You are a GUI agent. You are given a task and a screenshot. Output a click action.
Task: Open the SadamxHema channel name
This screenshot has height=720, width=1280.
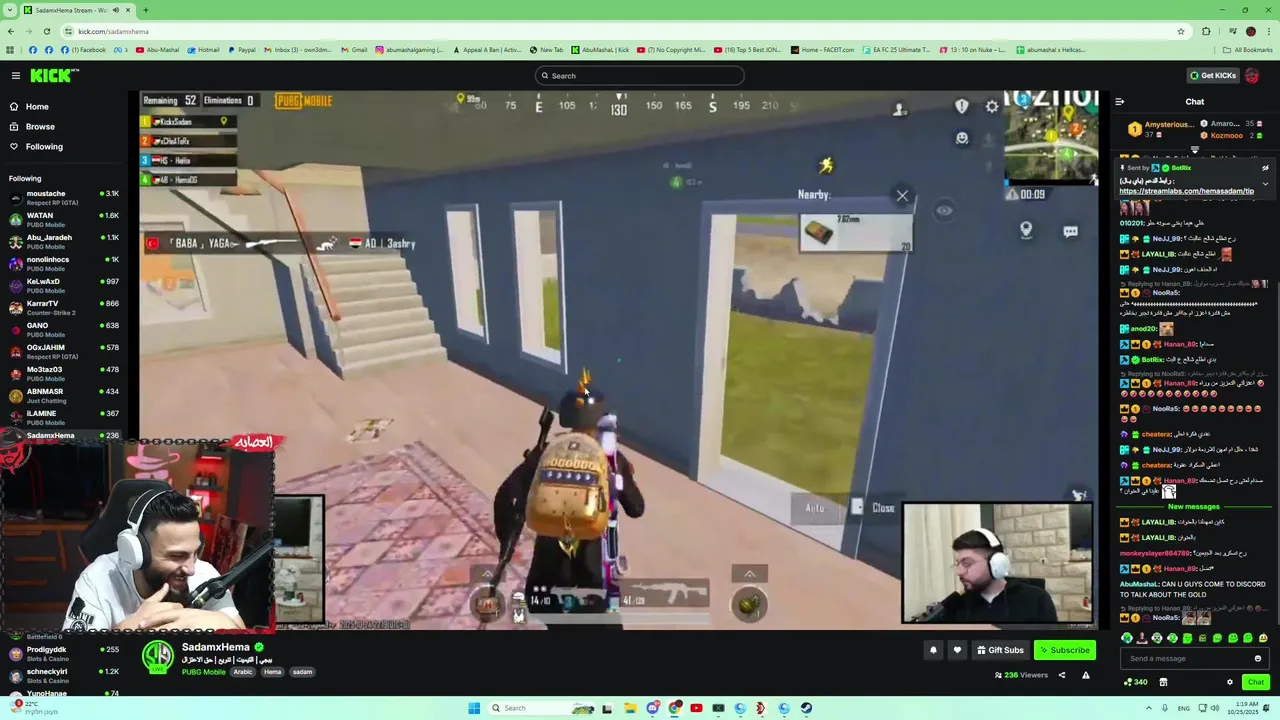tap(215, 647)
